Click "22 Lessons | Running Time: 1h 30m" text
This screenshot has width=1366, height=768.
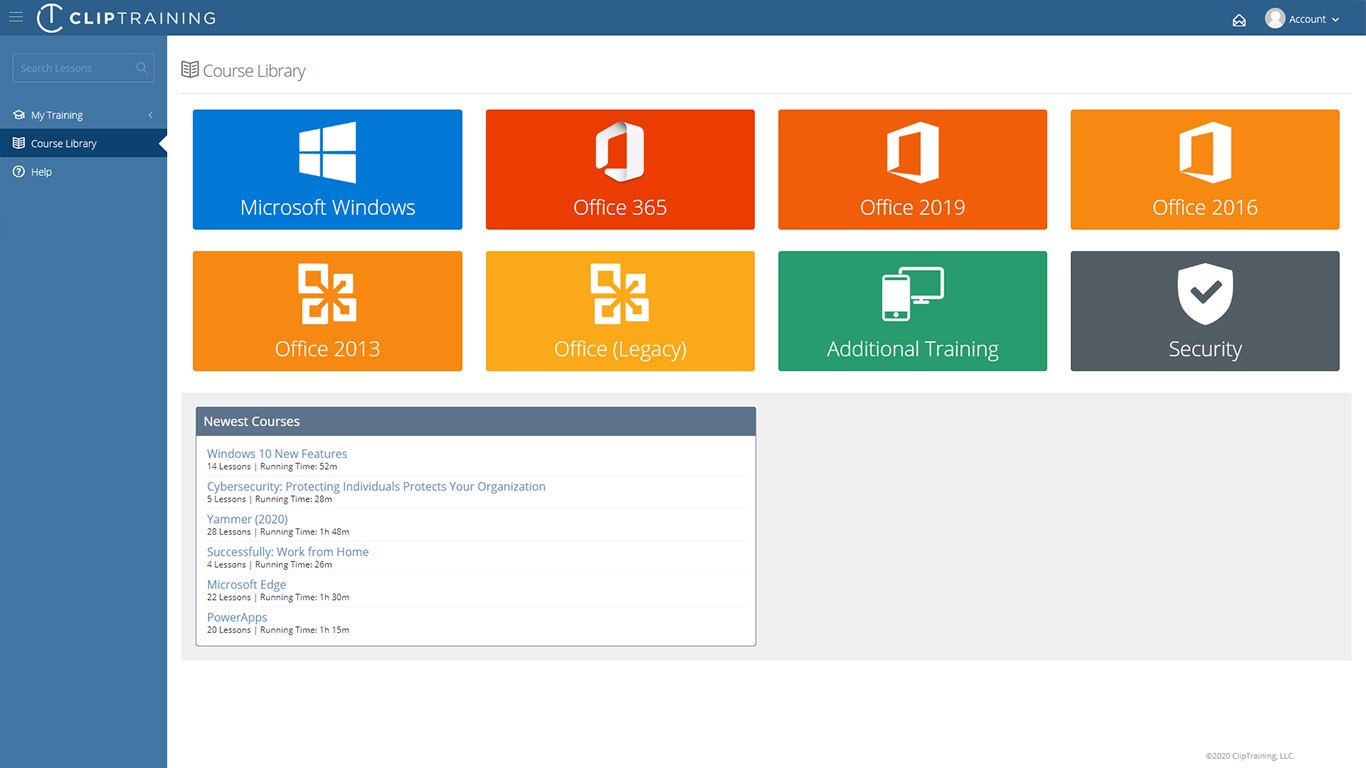278,597
